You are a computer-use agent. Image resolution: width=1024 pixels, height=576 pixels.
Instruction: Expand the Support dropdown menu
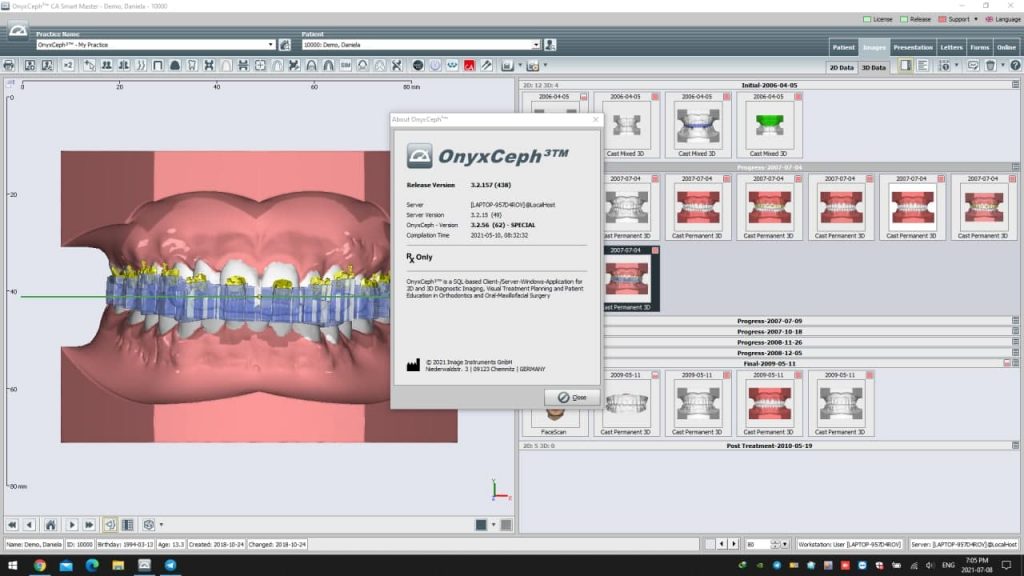975,19
